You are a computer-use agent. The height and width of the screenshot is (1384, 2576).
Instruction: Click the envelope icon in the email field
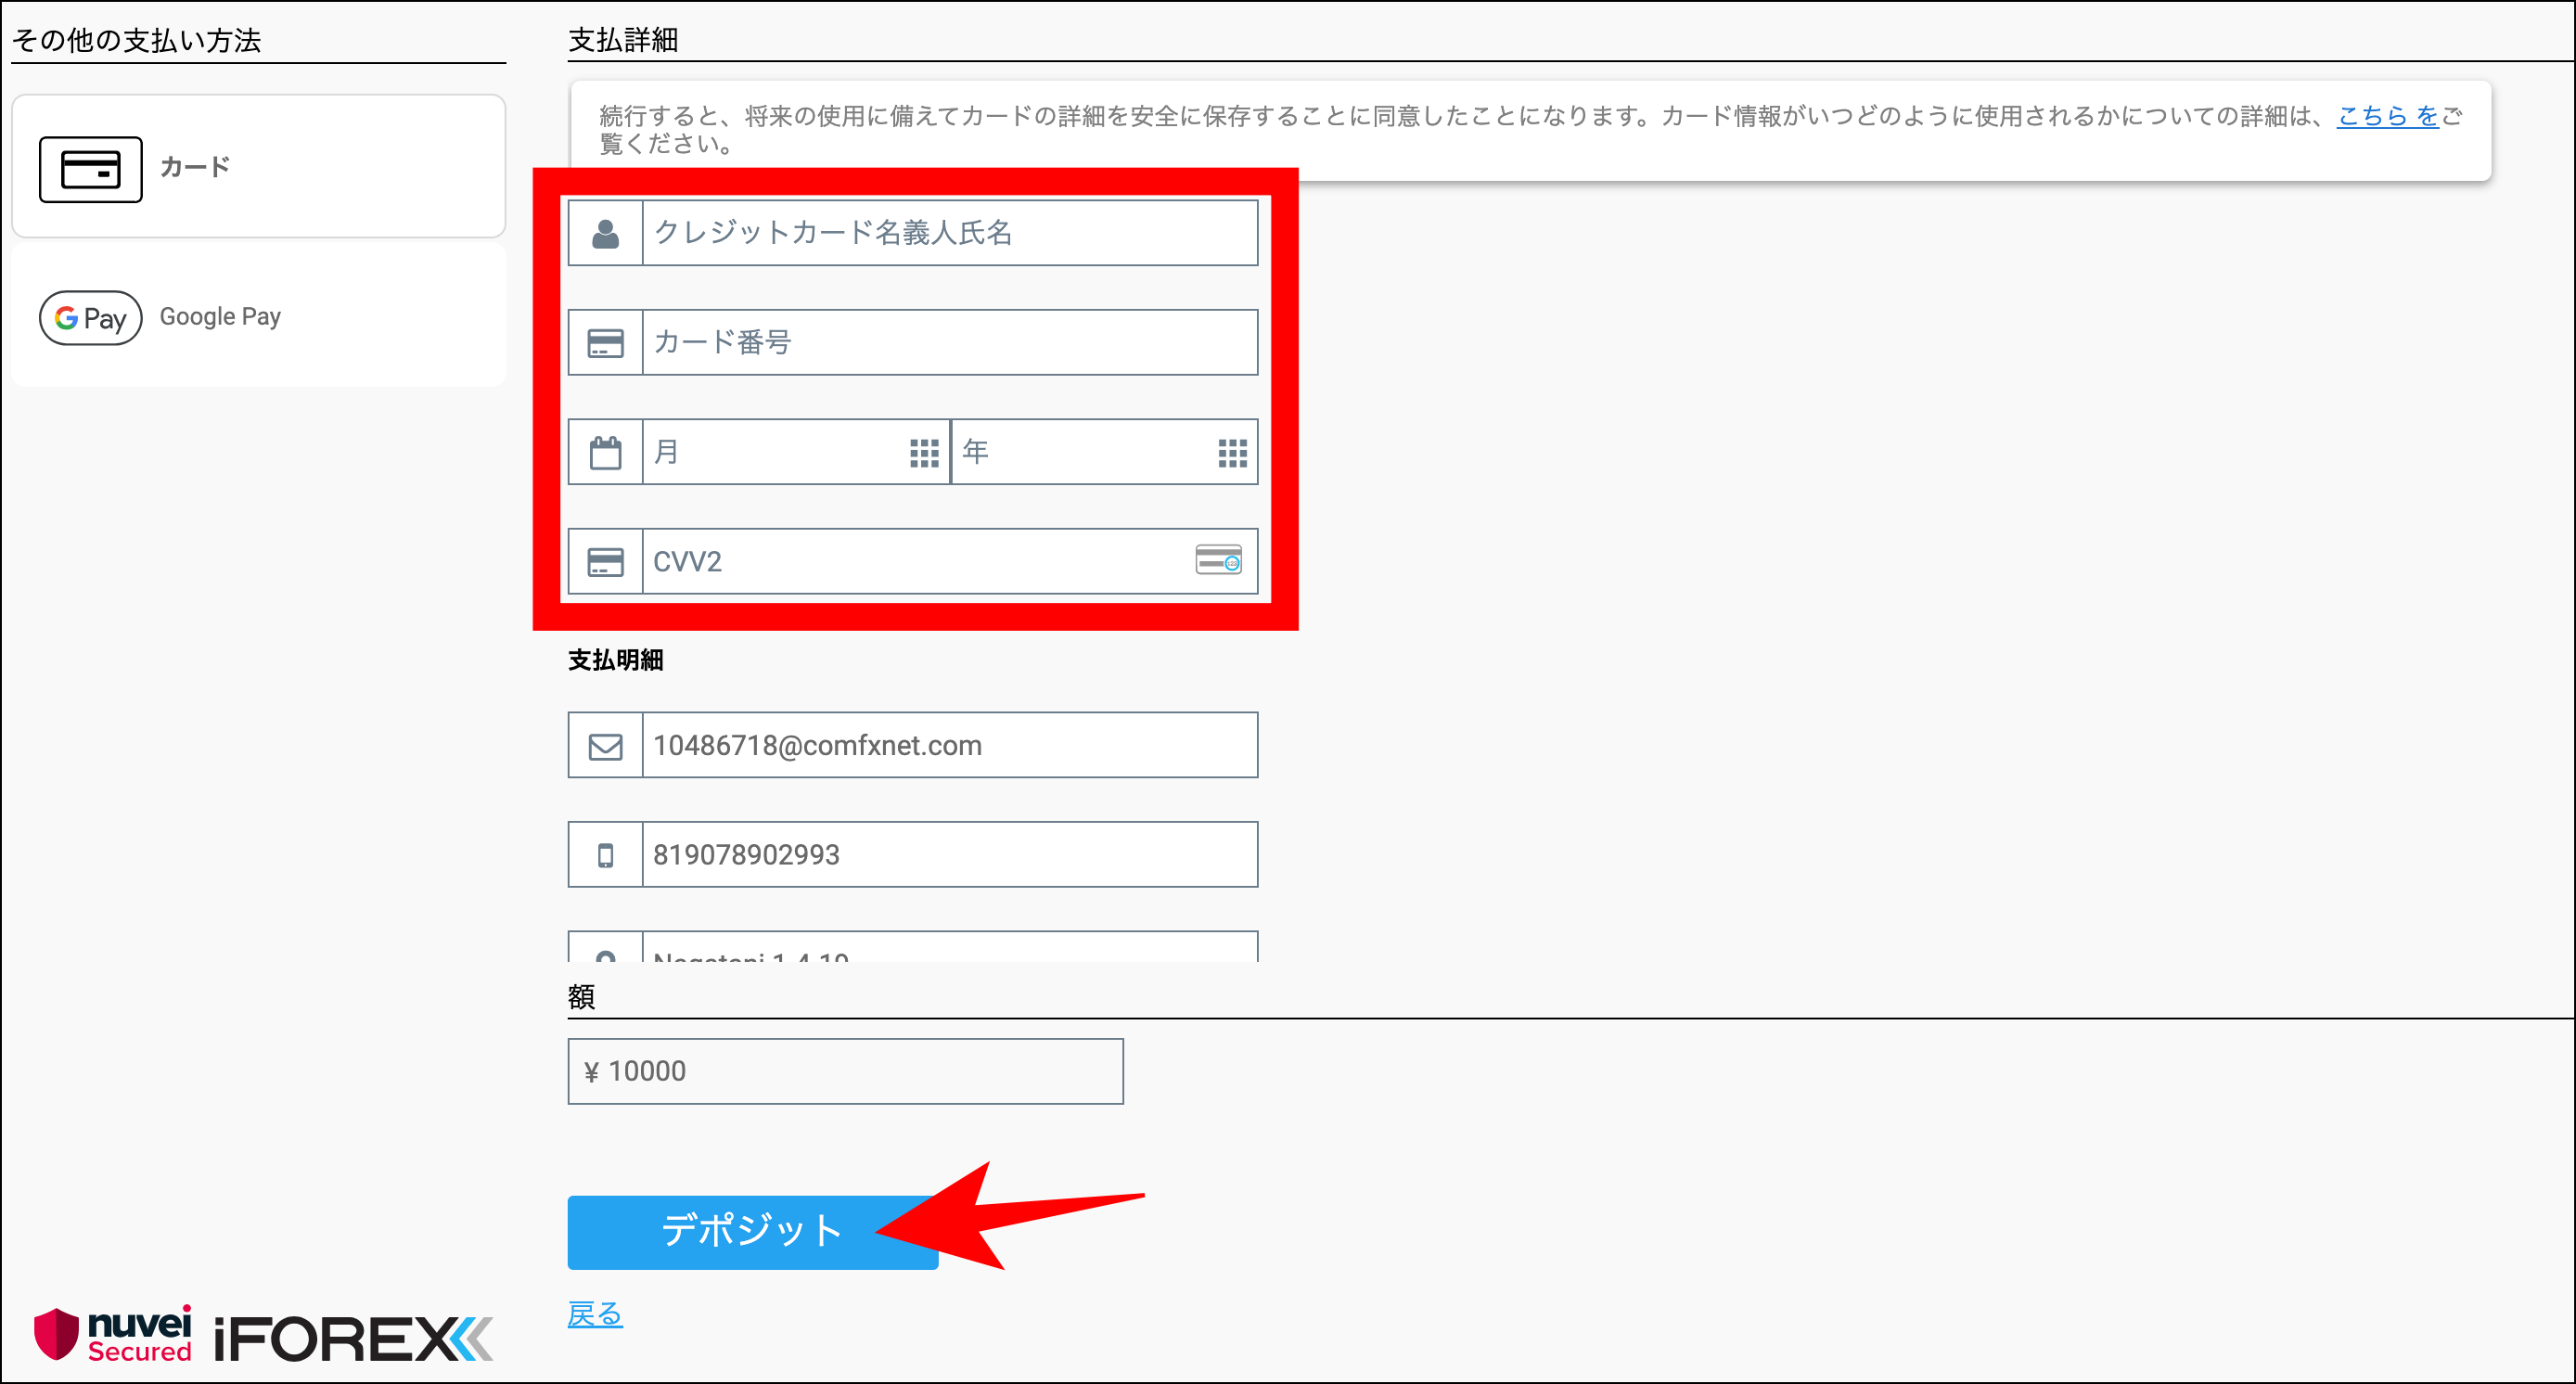(x=605, y=744)
